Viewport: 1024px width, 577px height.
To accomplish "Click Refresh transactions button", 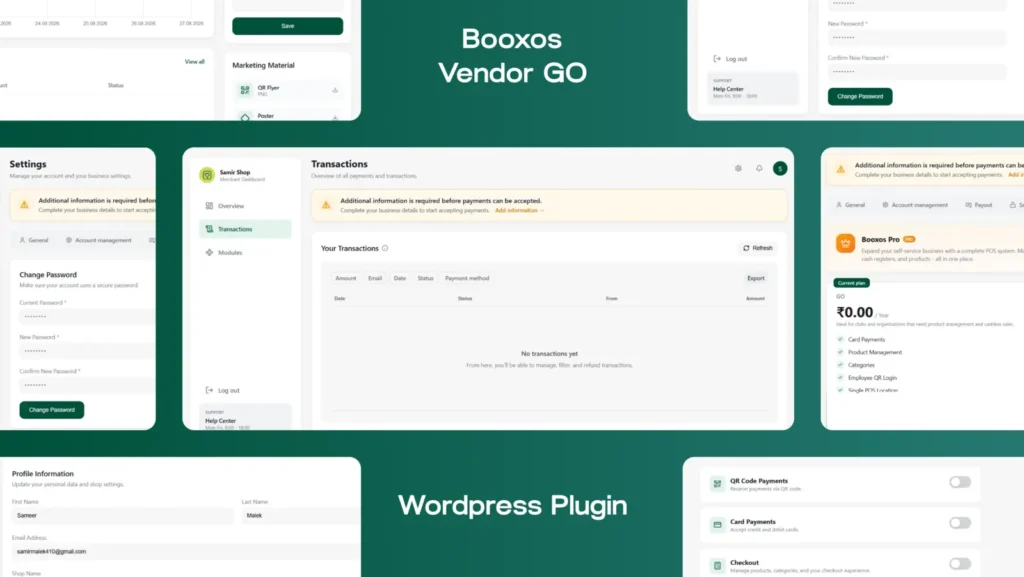I will (x=758, y=248).
